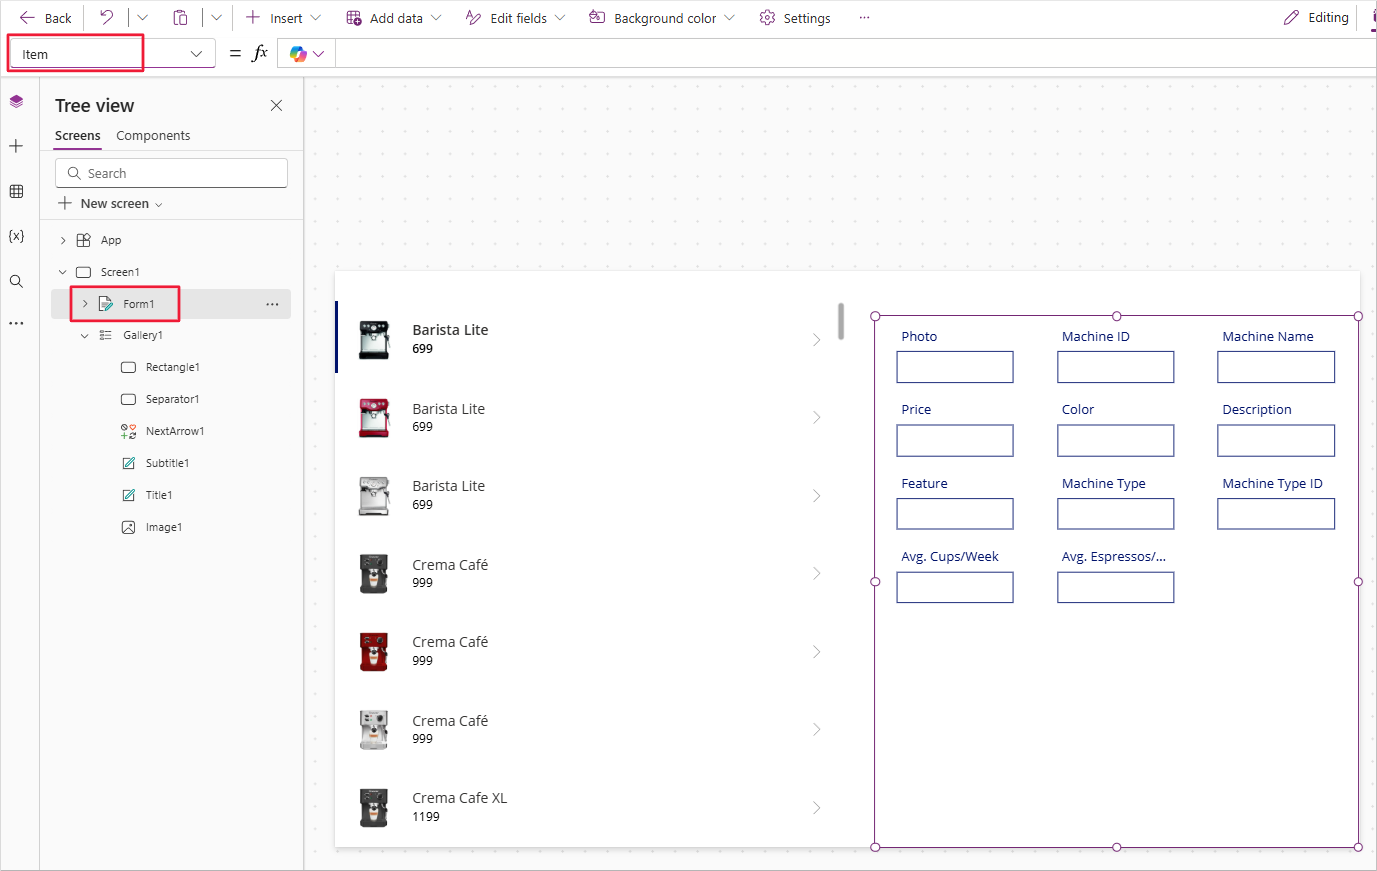Open the Copilot icon in formula bar
Image resolution: width=1377 pixels, height=871 pixels.
pos(298,53)
